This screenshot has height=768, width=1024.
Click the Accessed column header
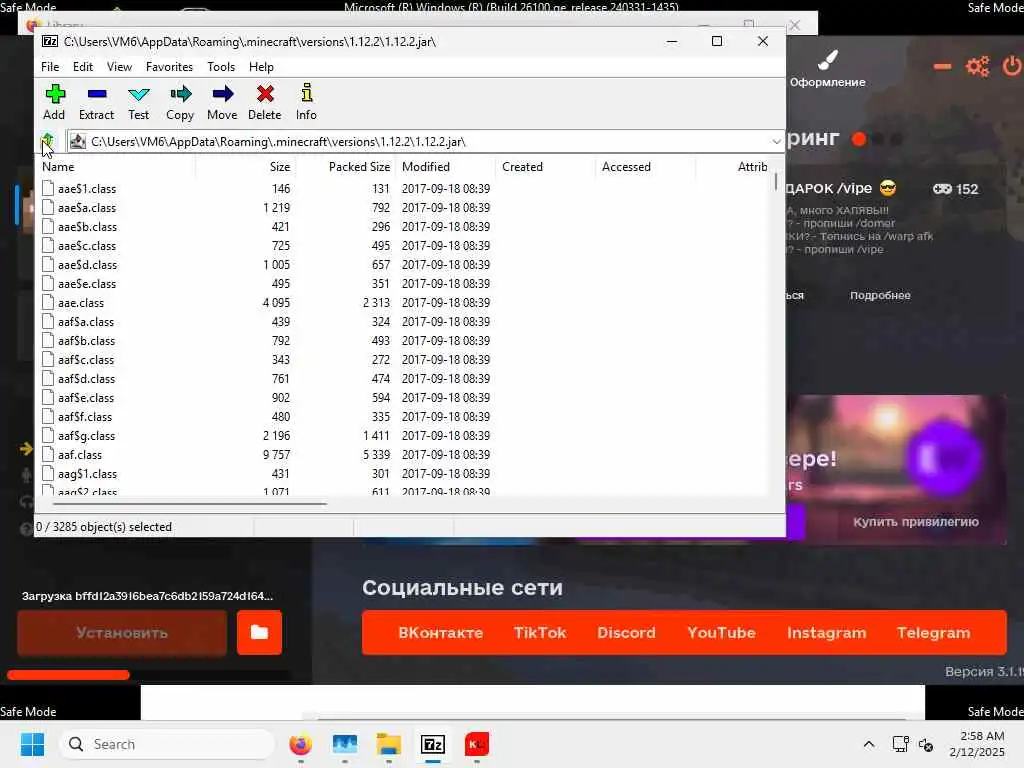click(x=645, y=167)
